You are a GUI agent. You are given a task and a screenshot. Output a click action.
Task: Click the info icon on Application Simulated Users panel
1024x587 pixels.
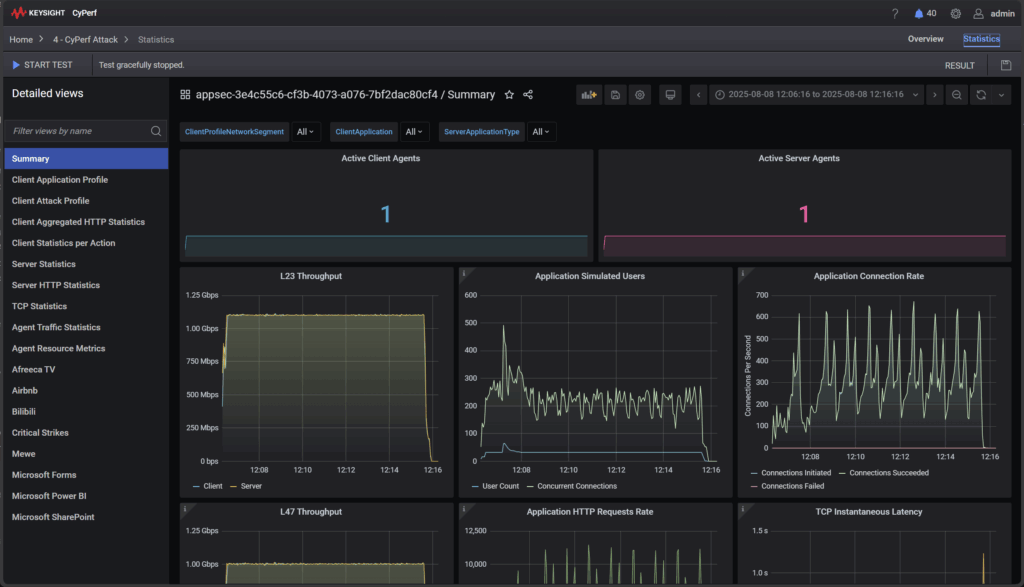464,273
